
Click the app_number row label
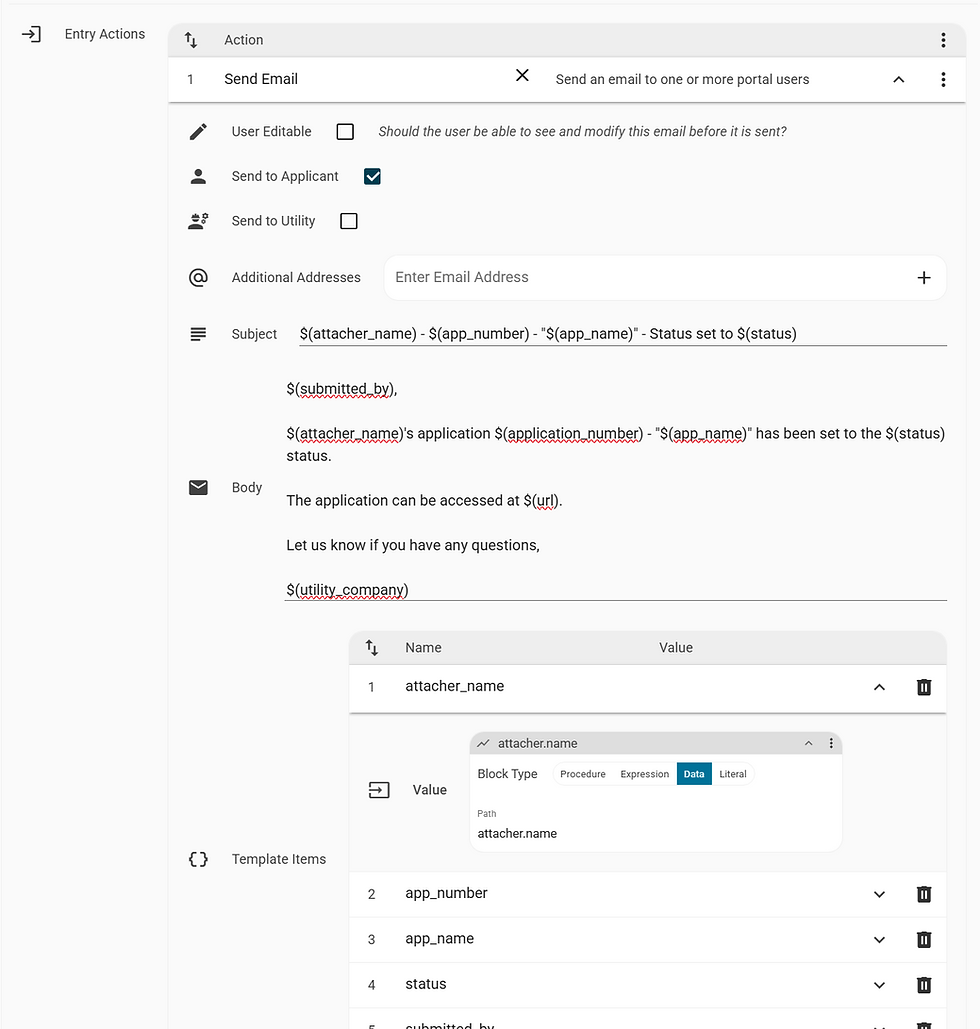point(446,894)
